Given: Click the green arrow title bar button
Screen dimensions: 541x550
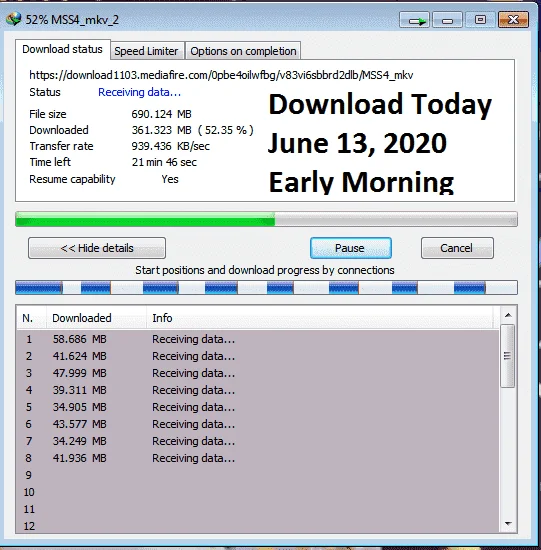Looking at the screenshot, I should coord(414,20).
